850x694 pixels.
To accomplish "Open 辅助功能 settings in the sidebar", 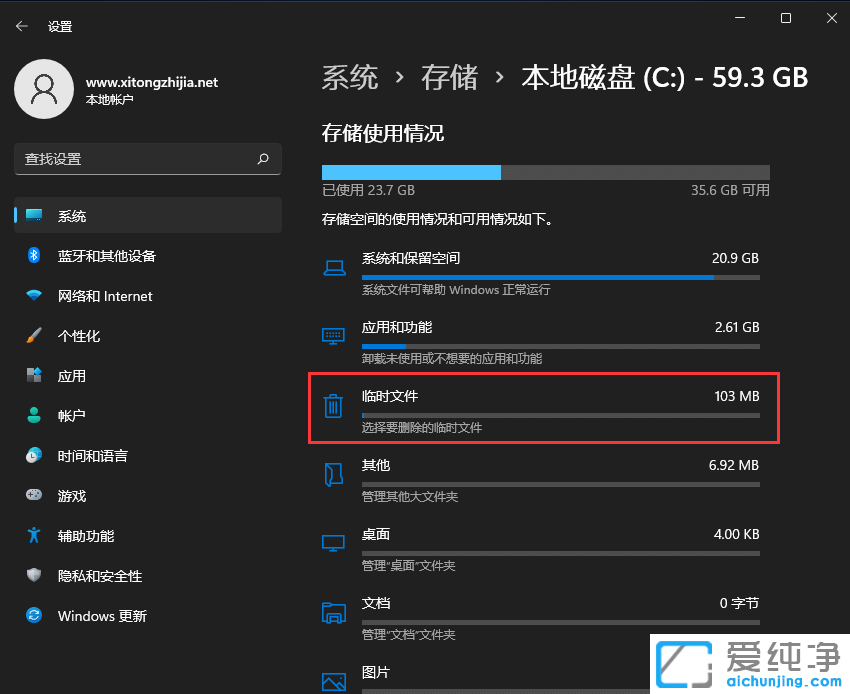I will [86, 536].
